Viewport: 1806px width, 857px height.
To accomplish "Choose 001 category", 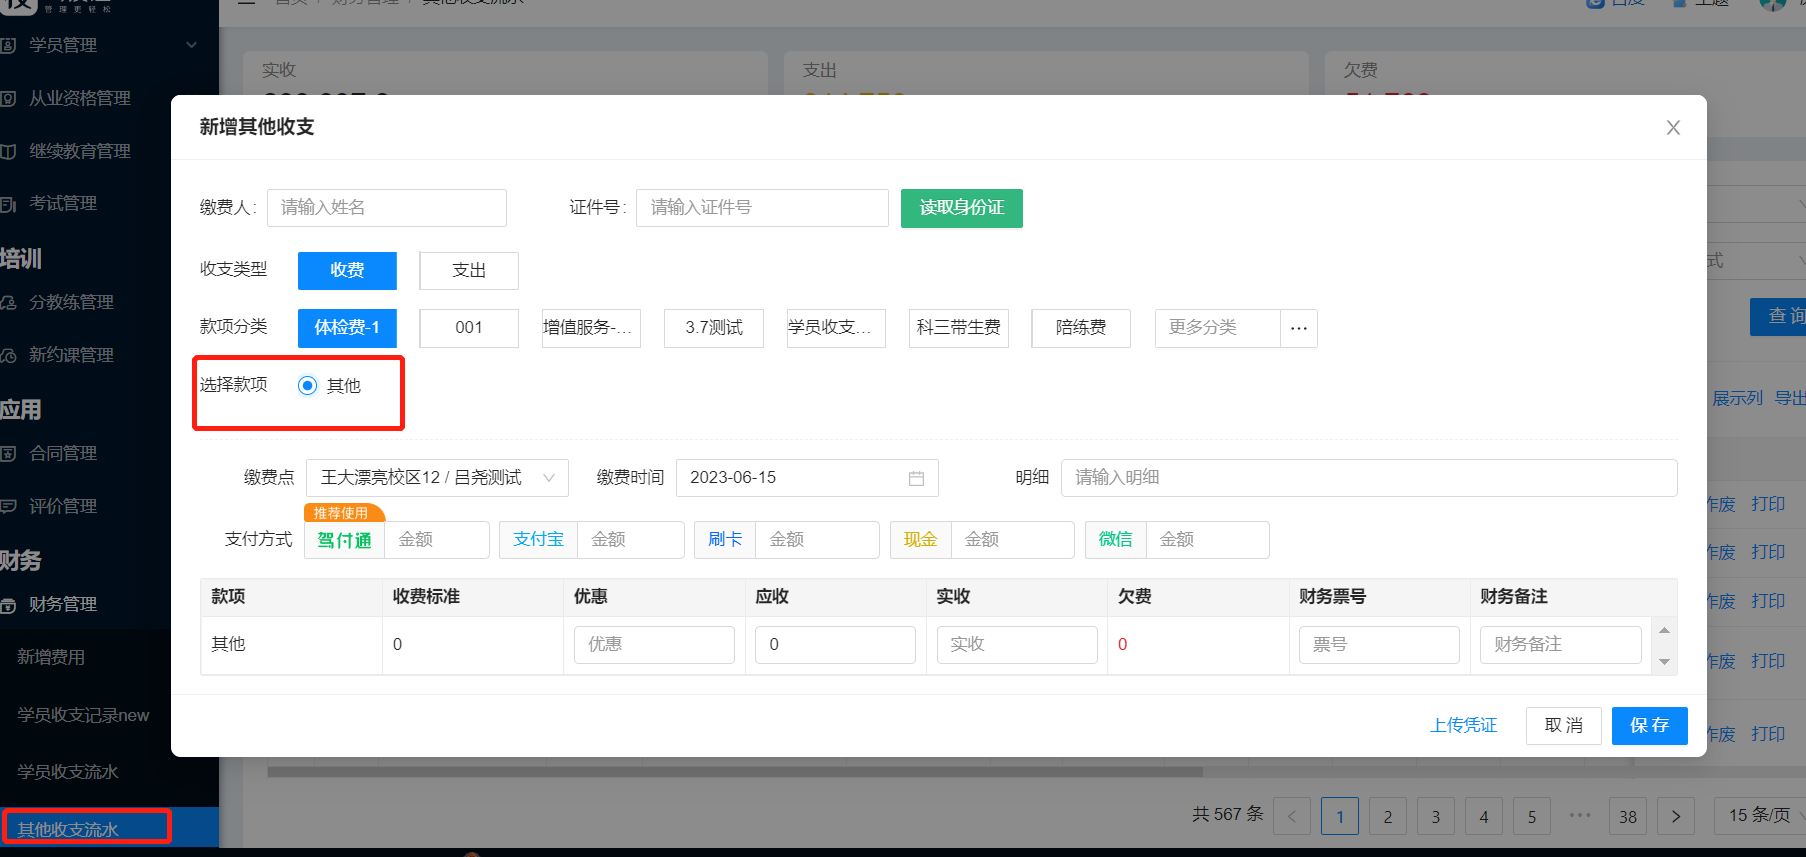I will tap(469, 328).
